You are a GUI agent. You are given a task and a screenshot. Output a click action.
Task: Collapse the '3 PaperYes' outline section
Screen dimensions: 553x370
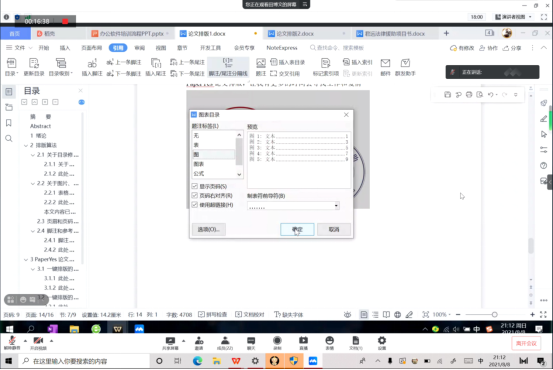(26, 260)
